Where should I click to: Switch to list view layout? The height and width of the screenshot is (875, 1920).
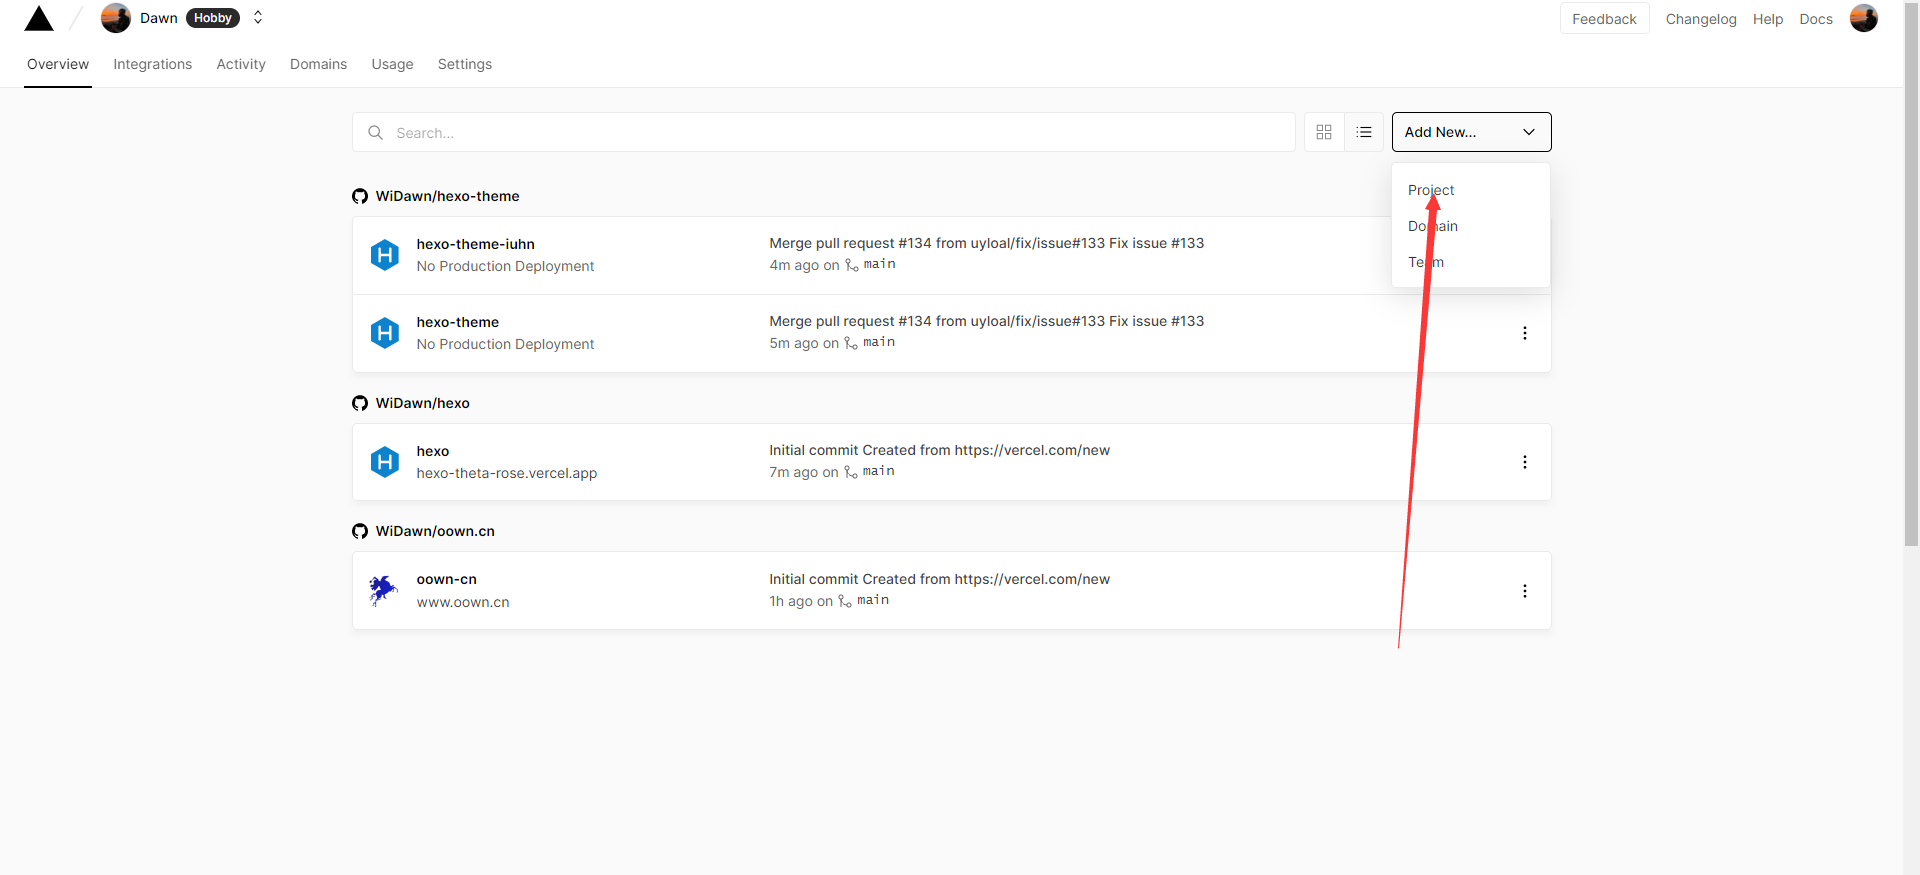click(x=1364, y=132)
